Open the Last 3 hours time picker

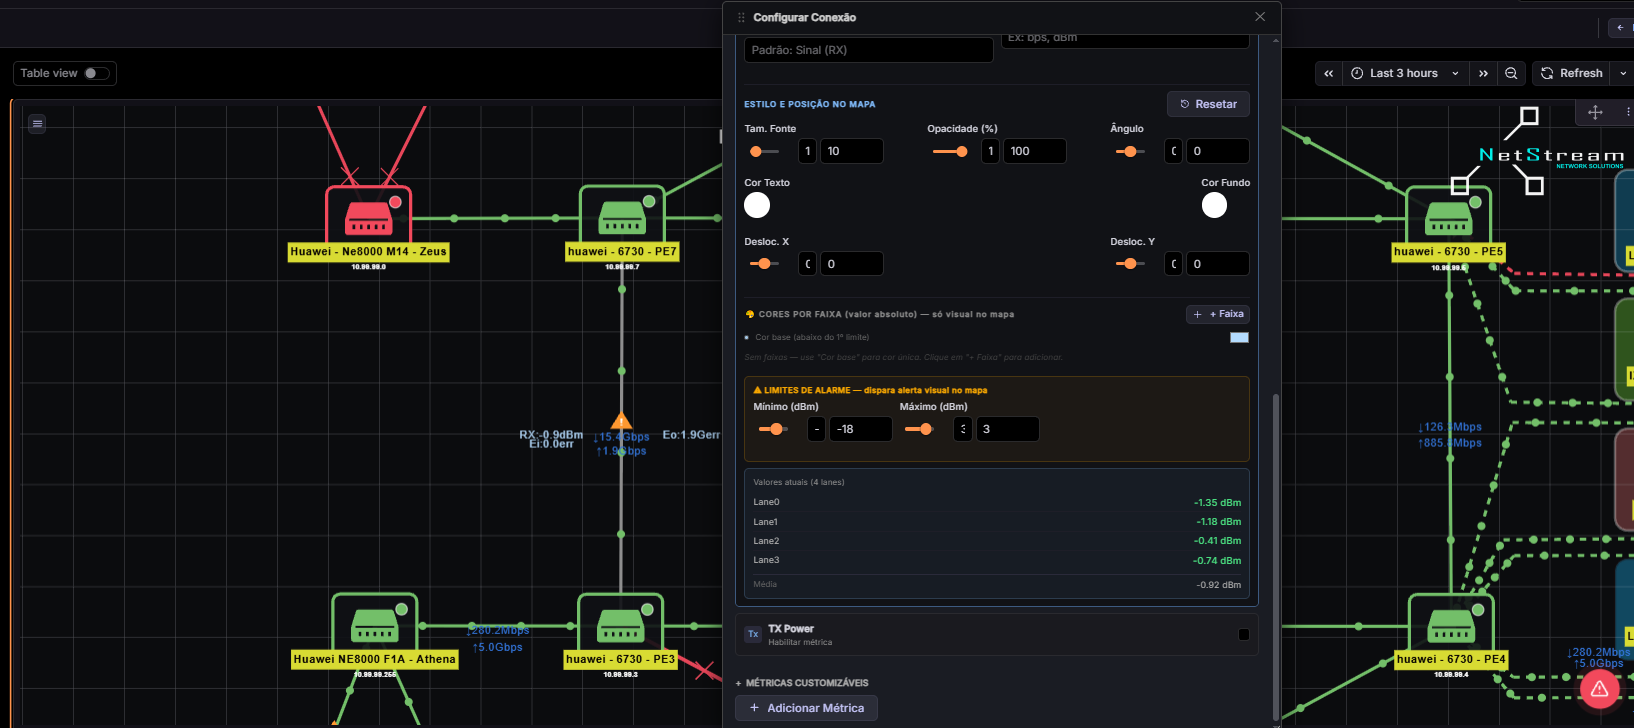[1404, 73]
